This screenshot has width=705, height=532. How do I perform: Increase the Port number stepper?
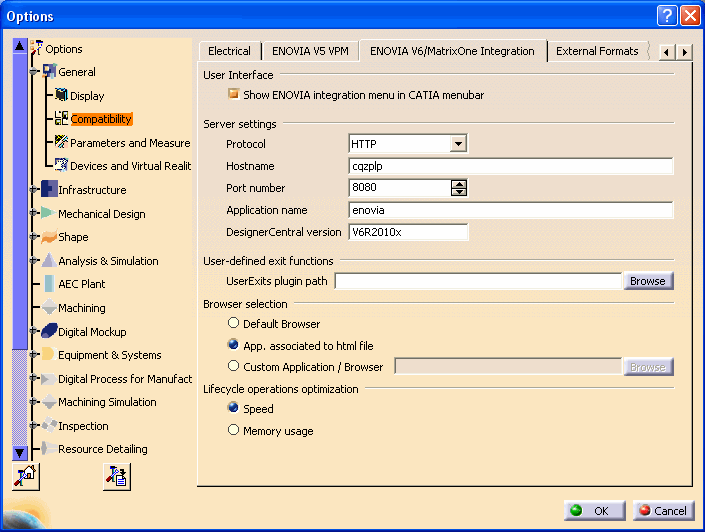459,183
